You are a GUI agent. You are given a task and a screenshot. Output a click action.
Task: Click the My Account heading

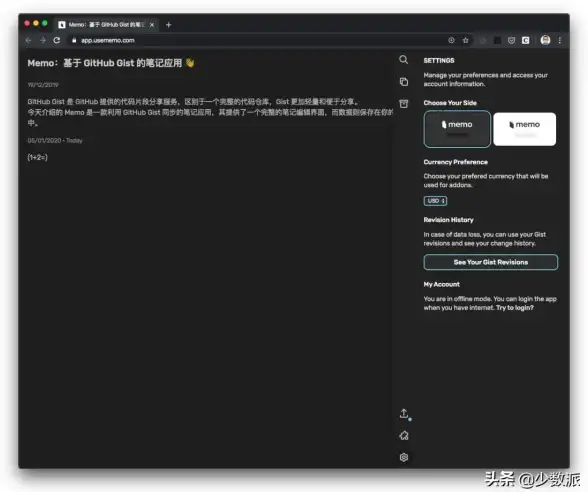pyautogui.click(x=441, y=284)
